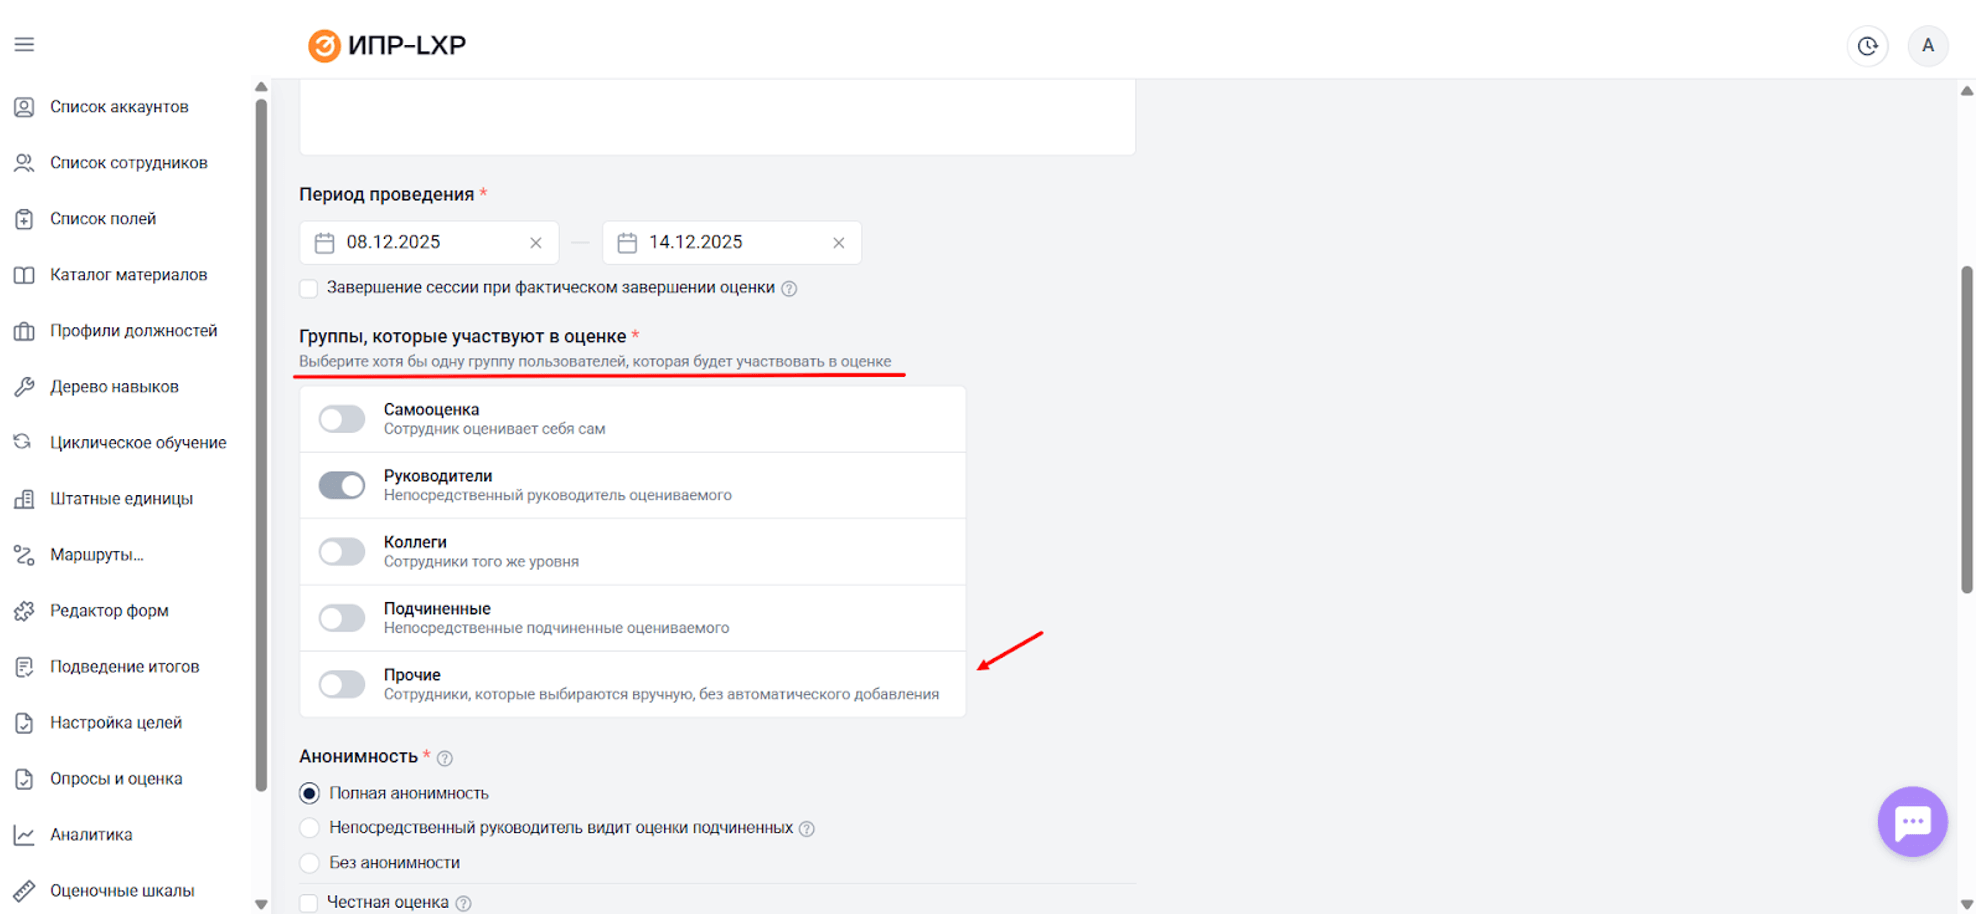Open 'Опросы и оценка' sidebar item
The width and height of the screenshot is (1984, 918).
pos(116,779)
